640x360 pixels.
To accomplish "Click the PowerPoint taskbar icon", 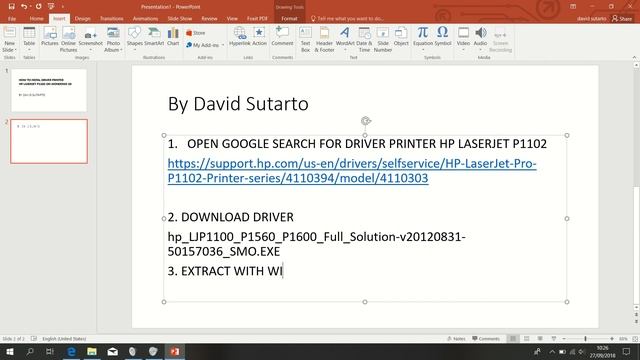I will coord(175,351).
